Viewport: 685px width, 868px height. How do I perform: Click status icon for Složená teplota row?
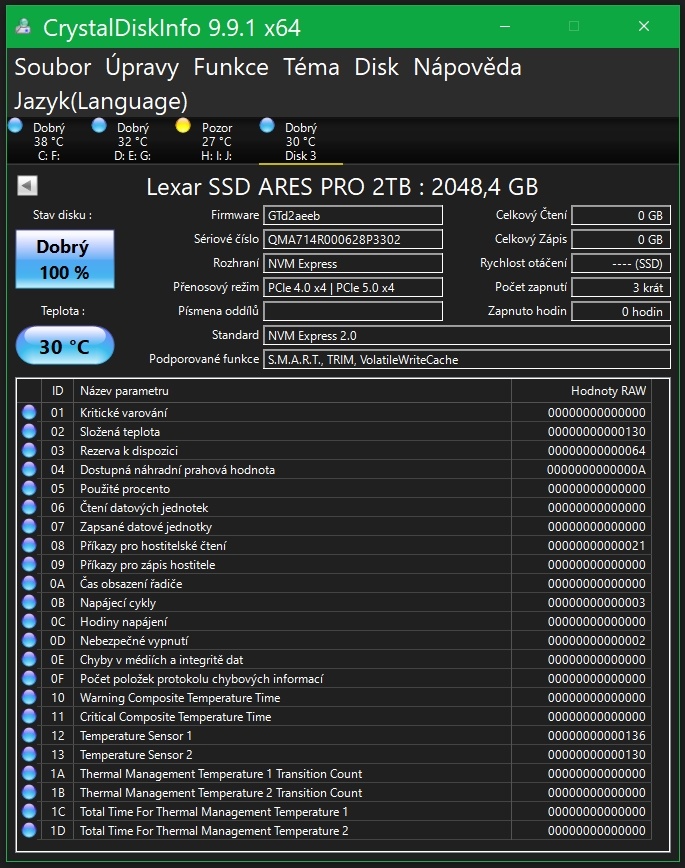click(x=29, y=431)
